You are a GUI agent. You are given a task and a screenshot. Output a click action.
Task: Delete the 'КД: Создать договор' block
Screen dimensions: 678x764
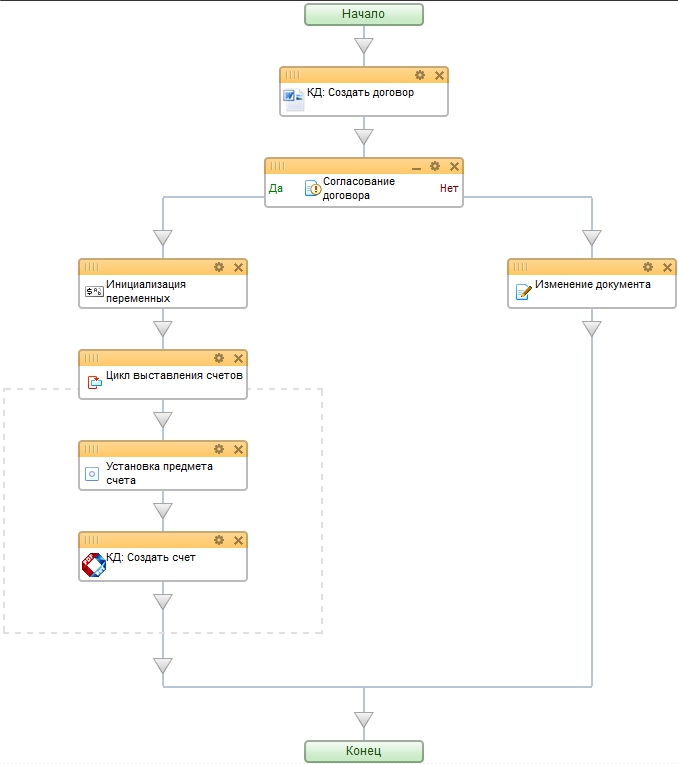[439, 75]
